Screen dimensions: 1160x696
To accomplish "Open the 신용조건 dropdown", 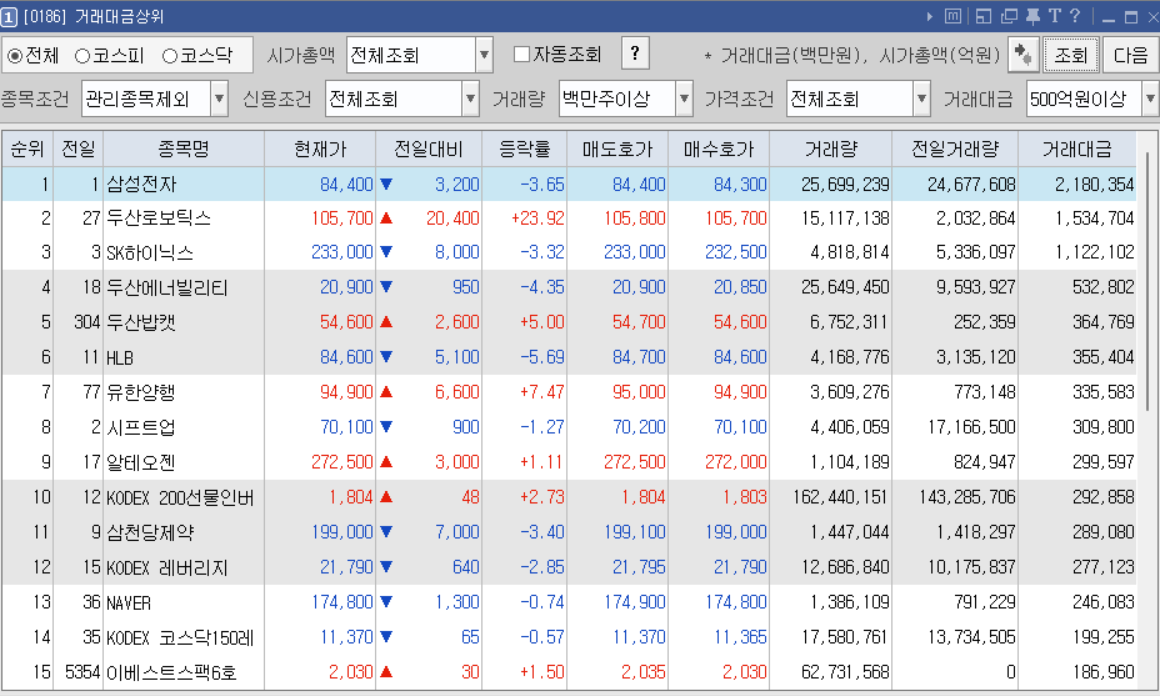I will click(x=471, y=98).
